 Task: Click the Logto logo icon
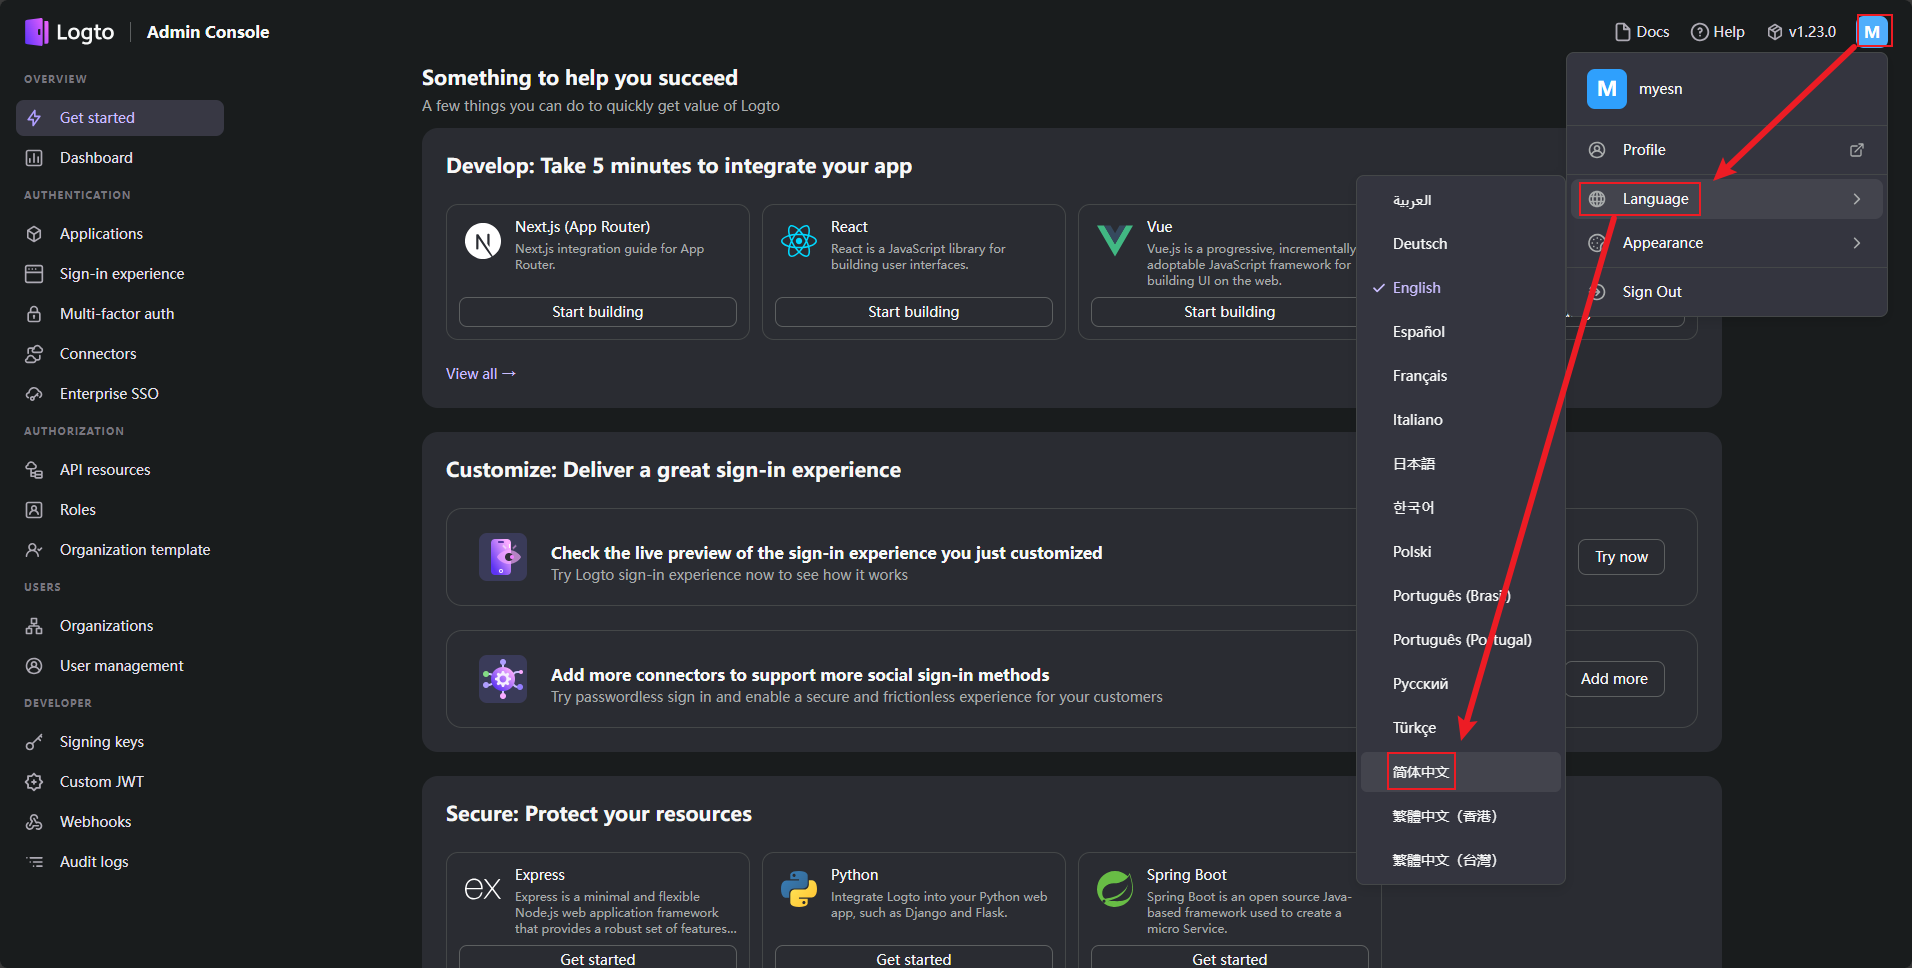point(37,32)
